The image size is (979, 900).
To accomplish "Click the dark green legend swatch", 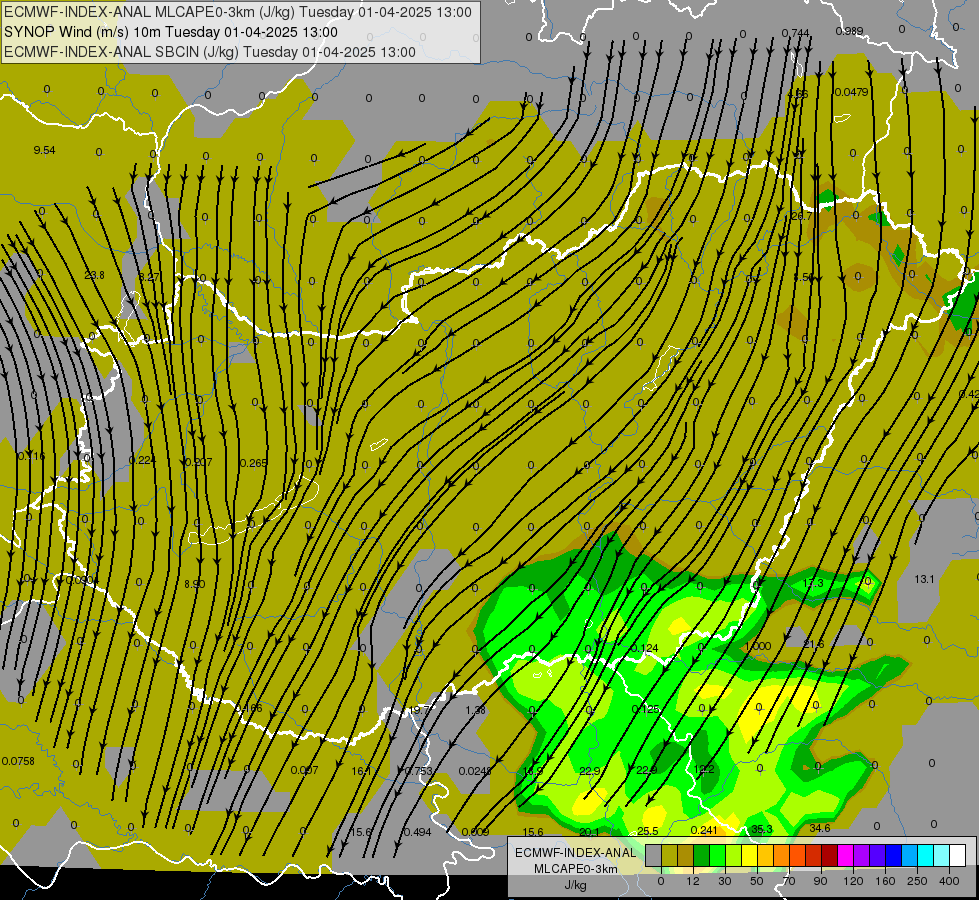I will click(x=702, y=855).
